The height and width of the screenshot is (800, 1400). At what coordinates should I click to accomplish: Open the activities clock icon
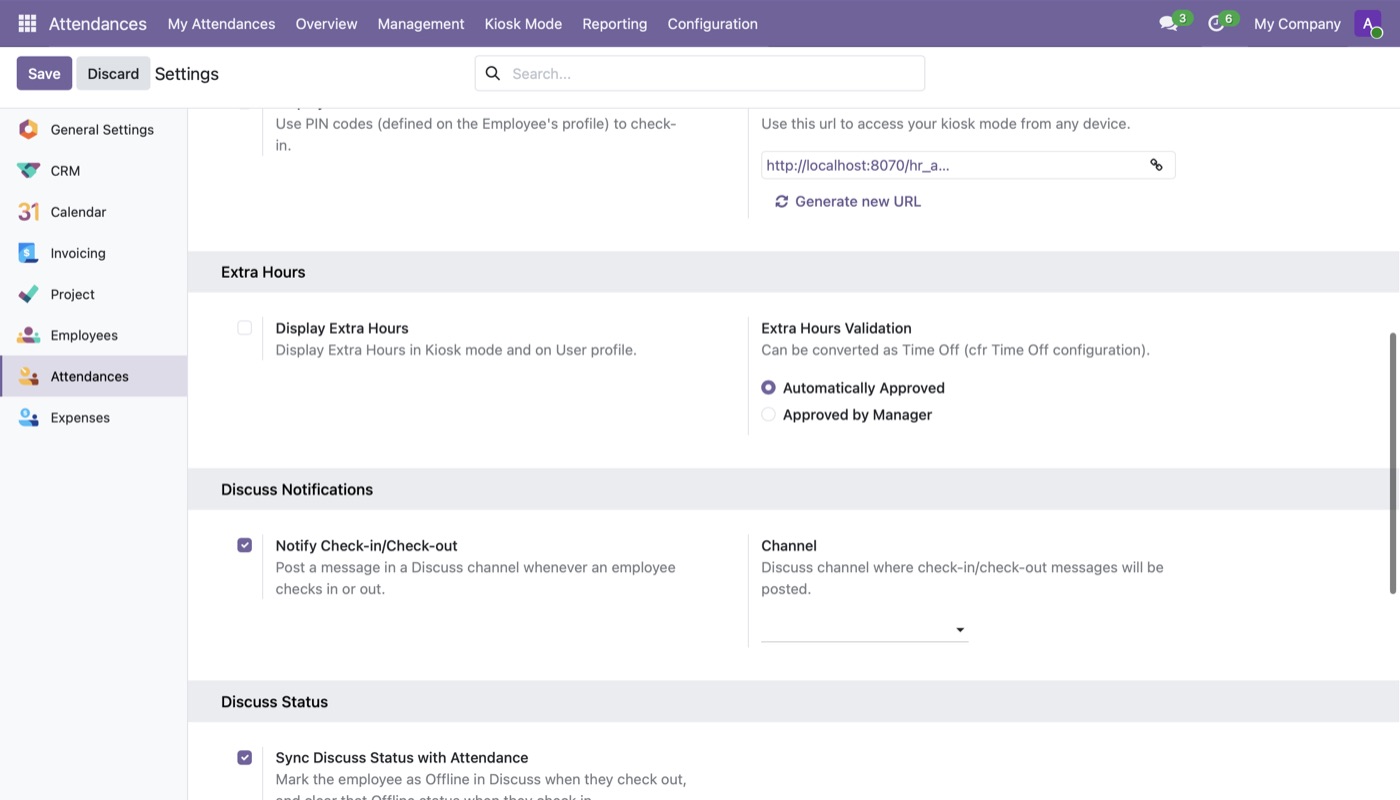[1216, 23]
